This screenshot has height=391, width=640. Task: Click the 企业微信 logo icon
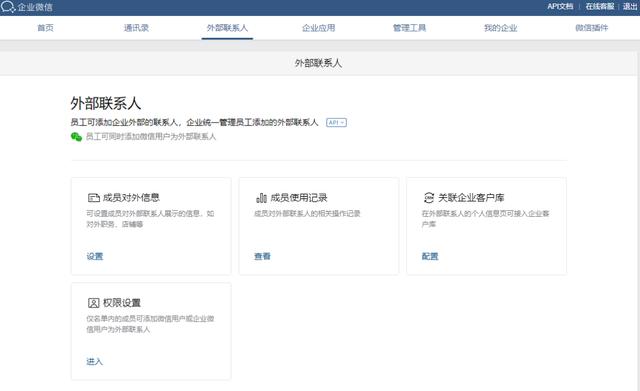[x=8, y=7]
